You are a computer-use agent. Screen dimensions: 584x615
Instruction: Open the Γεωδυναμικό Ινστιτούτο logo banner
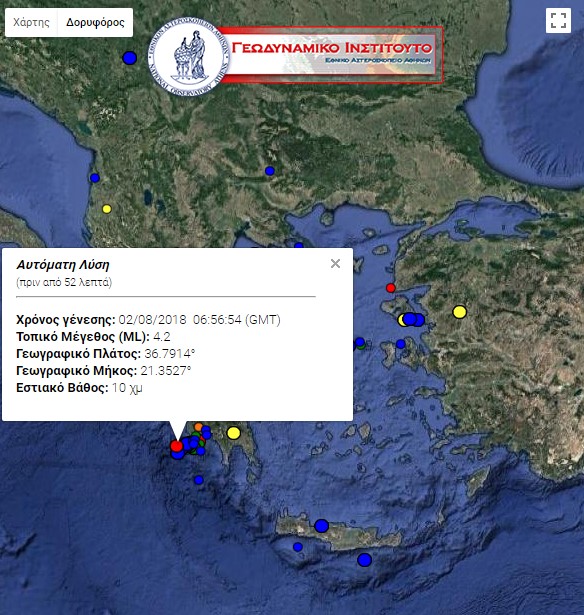(x=331, y=55)
